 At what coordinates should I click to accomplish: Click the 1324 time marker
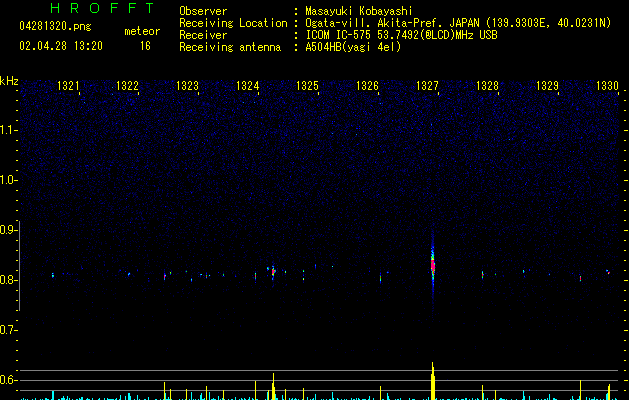248,86
